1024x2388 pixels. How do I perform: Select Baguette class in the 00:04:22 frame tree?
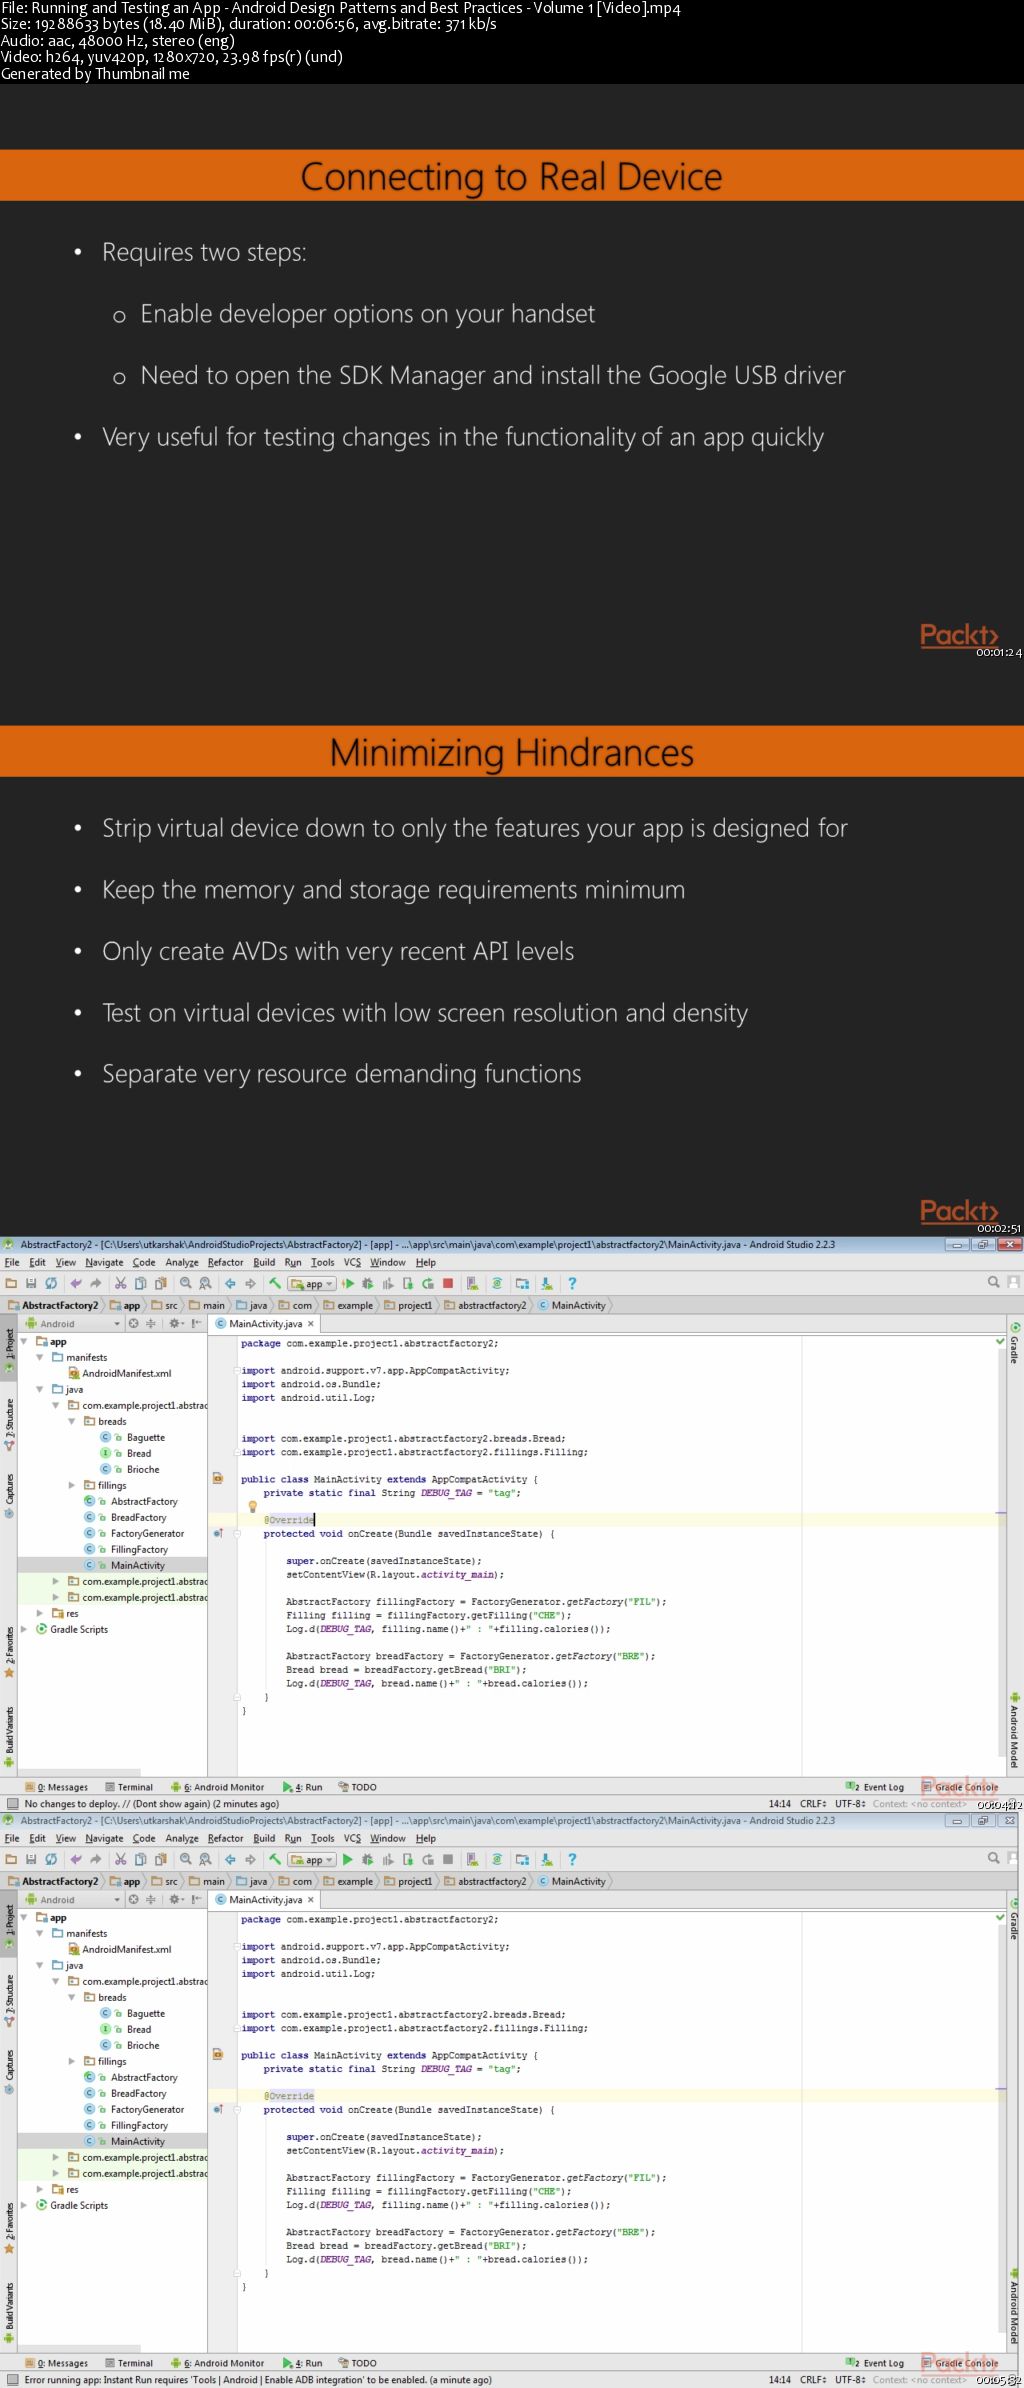click(146, 1437)
